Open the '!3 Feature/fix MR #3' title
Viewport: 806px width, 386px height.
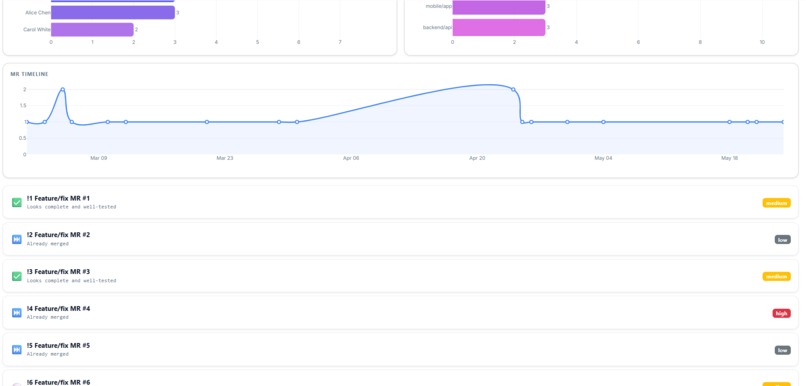pyautogui.click(x=58, y=272)
